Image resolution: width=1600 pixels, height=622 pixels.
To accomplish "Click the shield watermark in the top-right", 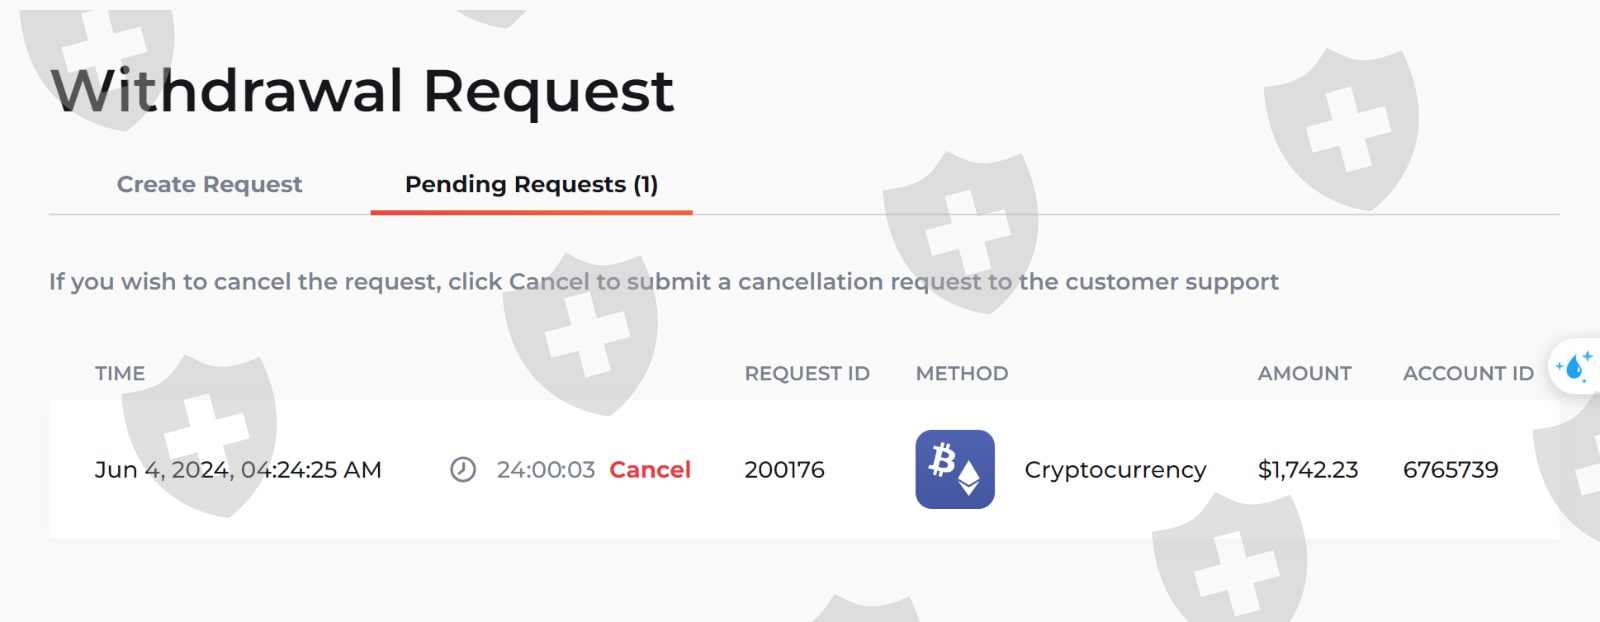I will tap(1343, 127).
